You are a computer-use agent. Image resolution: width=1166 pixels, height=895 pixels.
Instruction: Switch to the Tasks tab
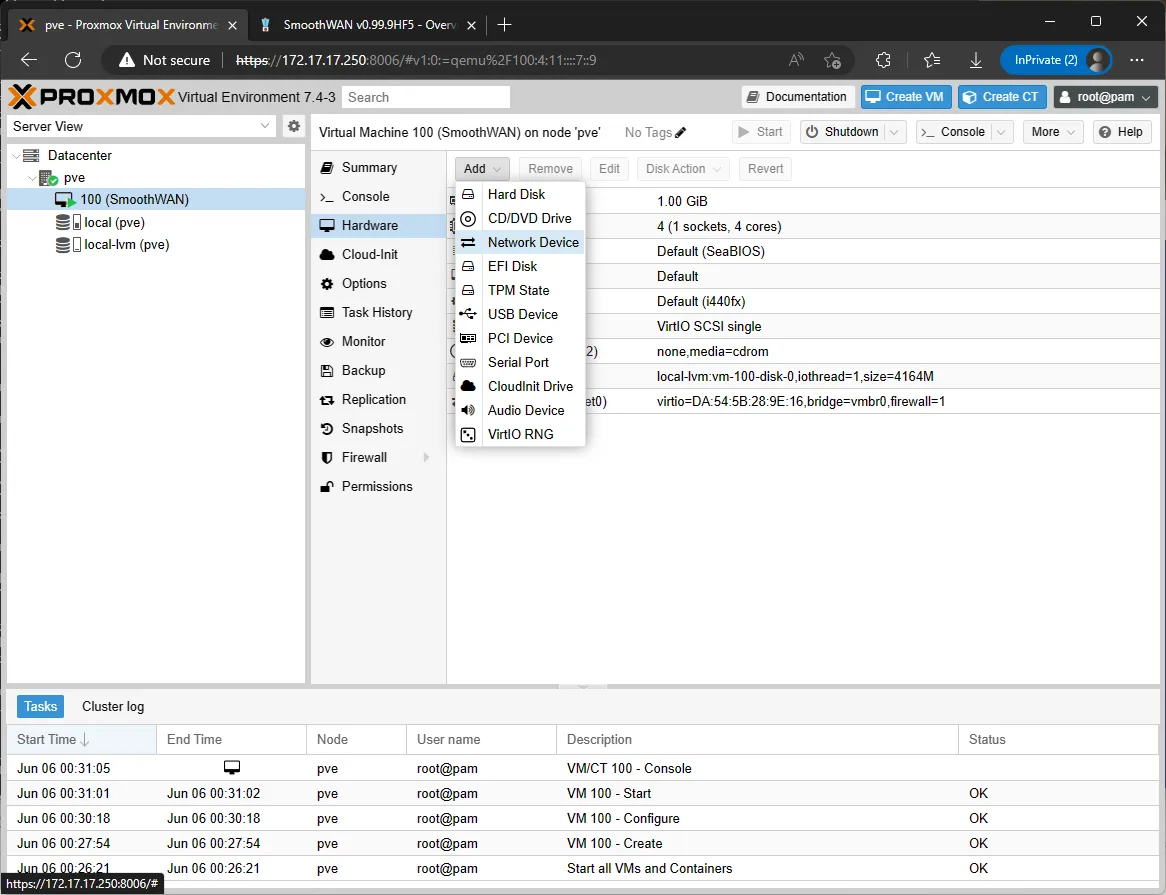[x=40, y=706]
